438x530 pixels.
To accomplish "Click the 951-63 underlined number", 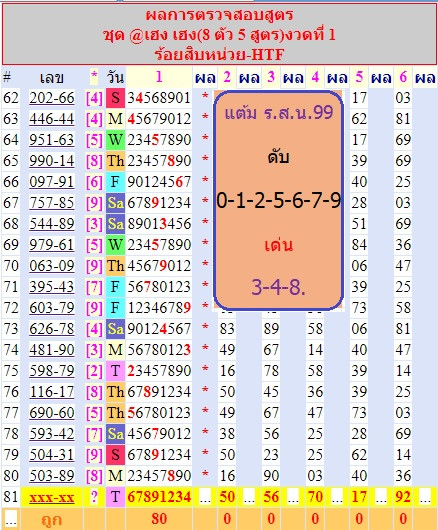I will (52, 140).
